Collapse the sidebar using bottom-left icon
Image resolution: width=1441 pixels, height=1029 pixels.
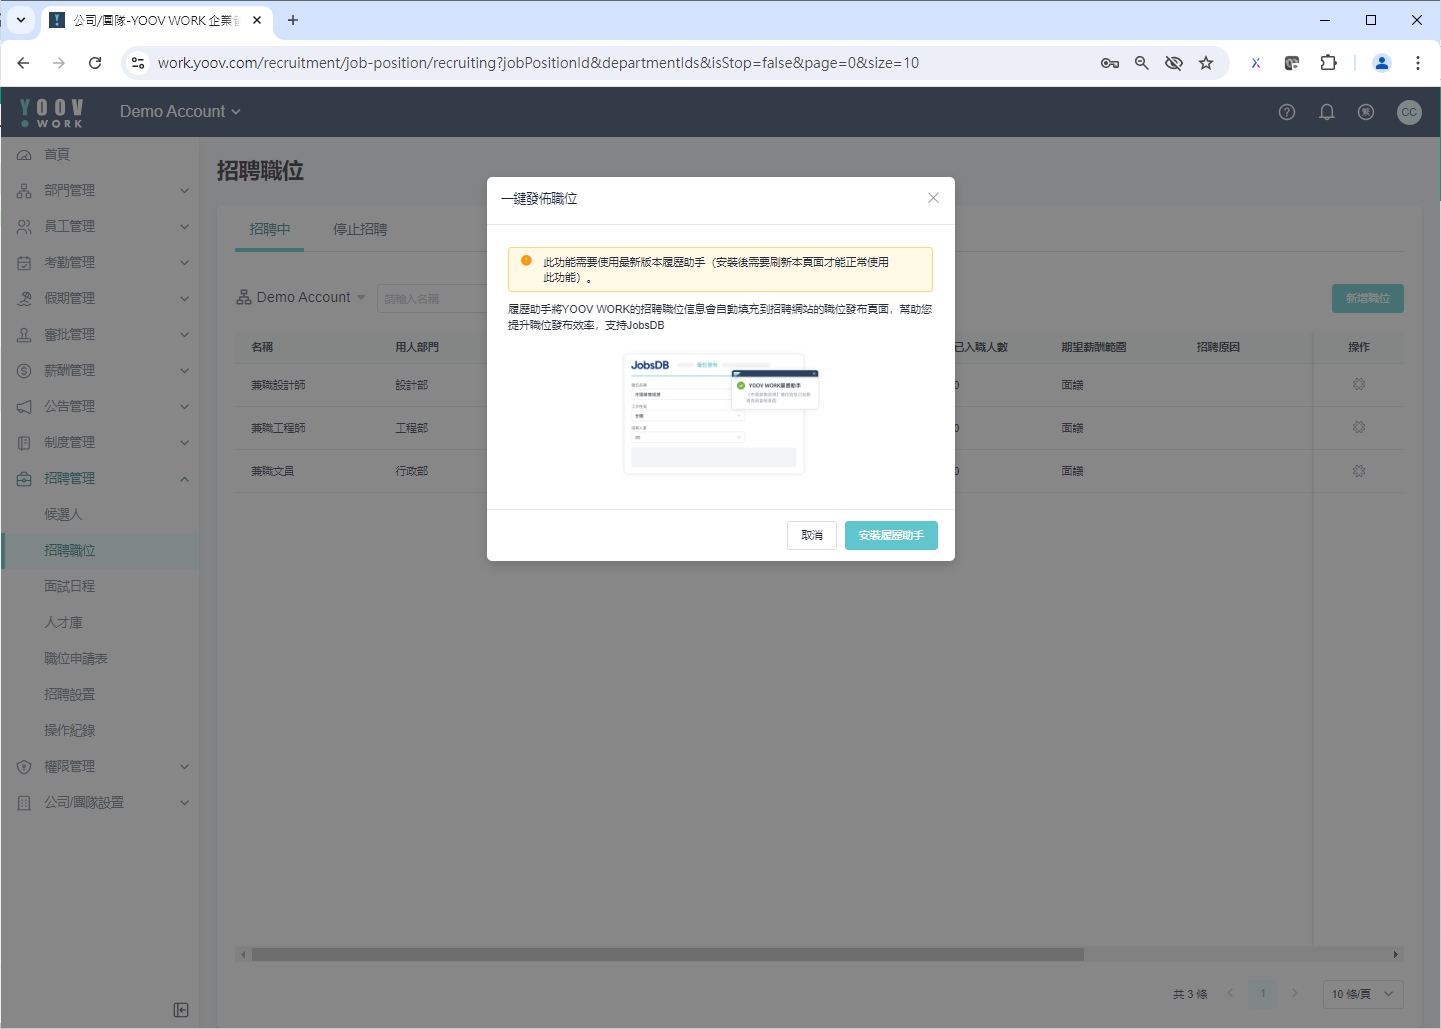(181, 1010)
